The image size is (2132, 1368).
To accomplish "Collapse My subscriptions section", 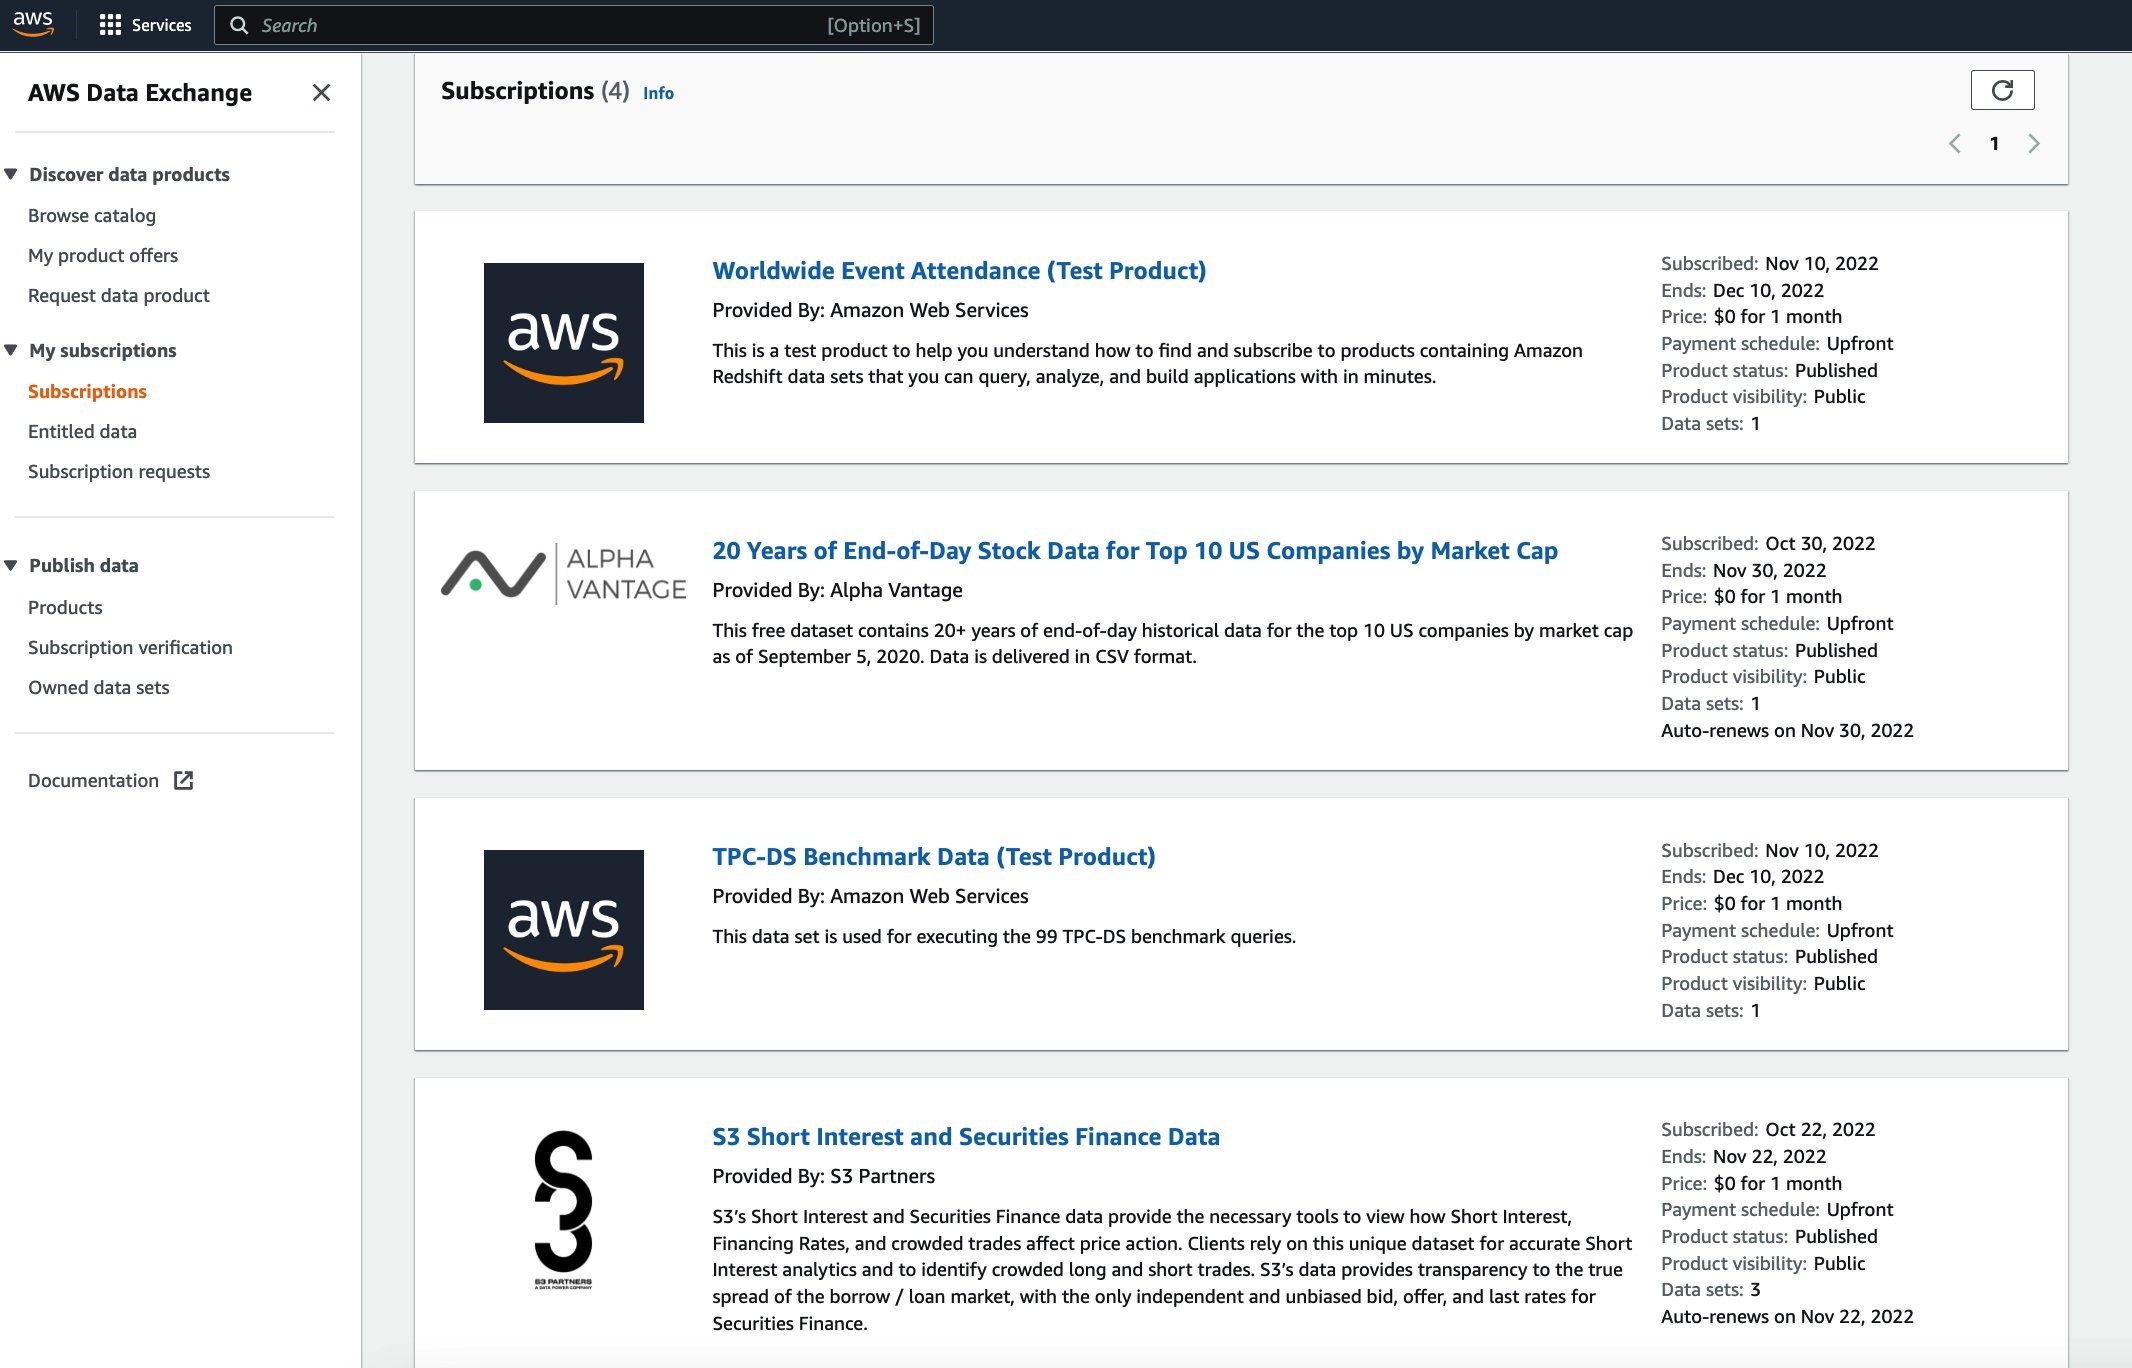I will point(11,350).
